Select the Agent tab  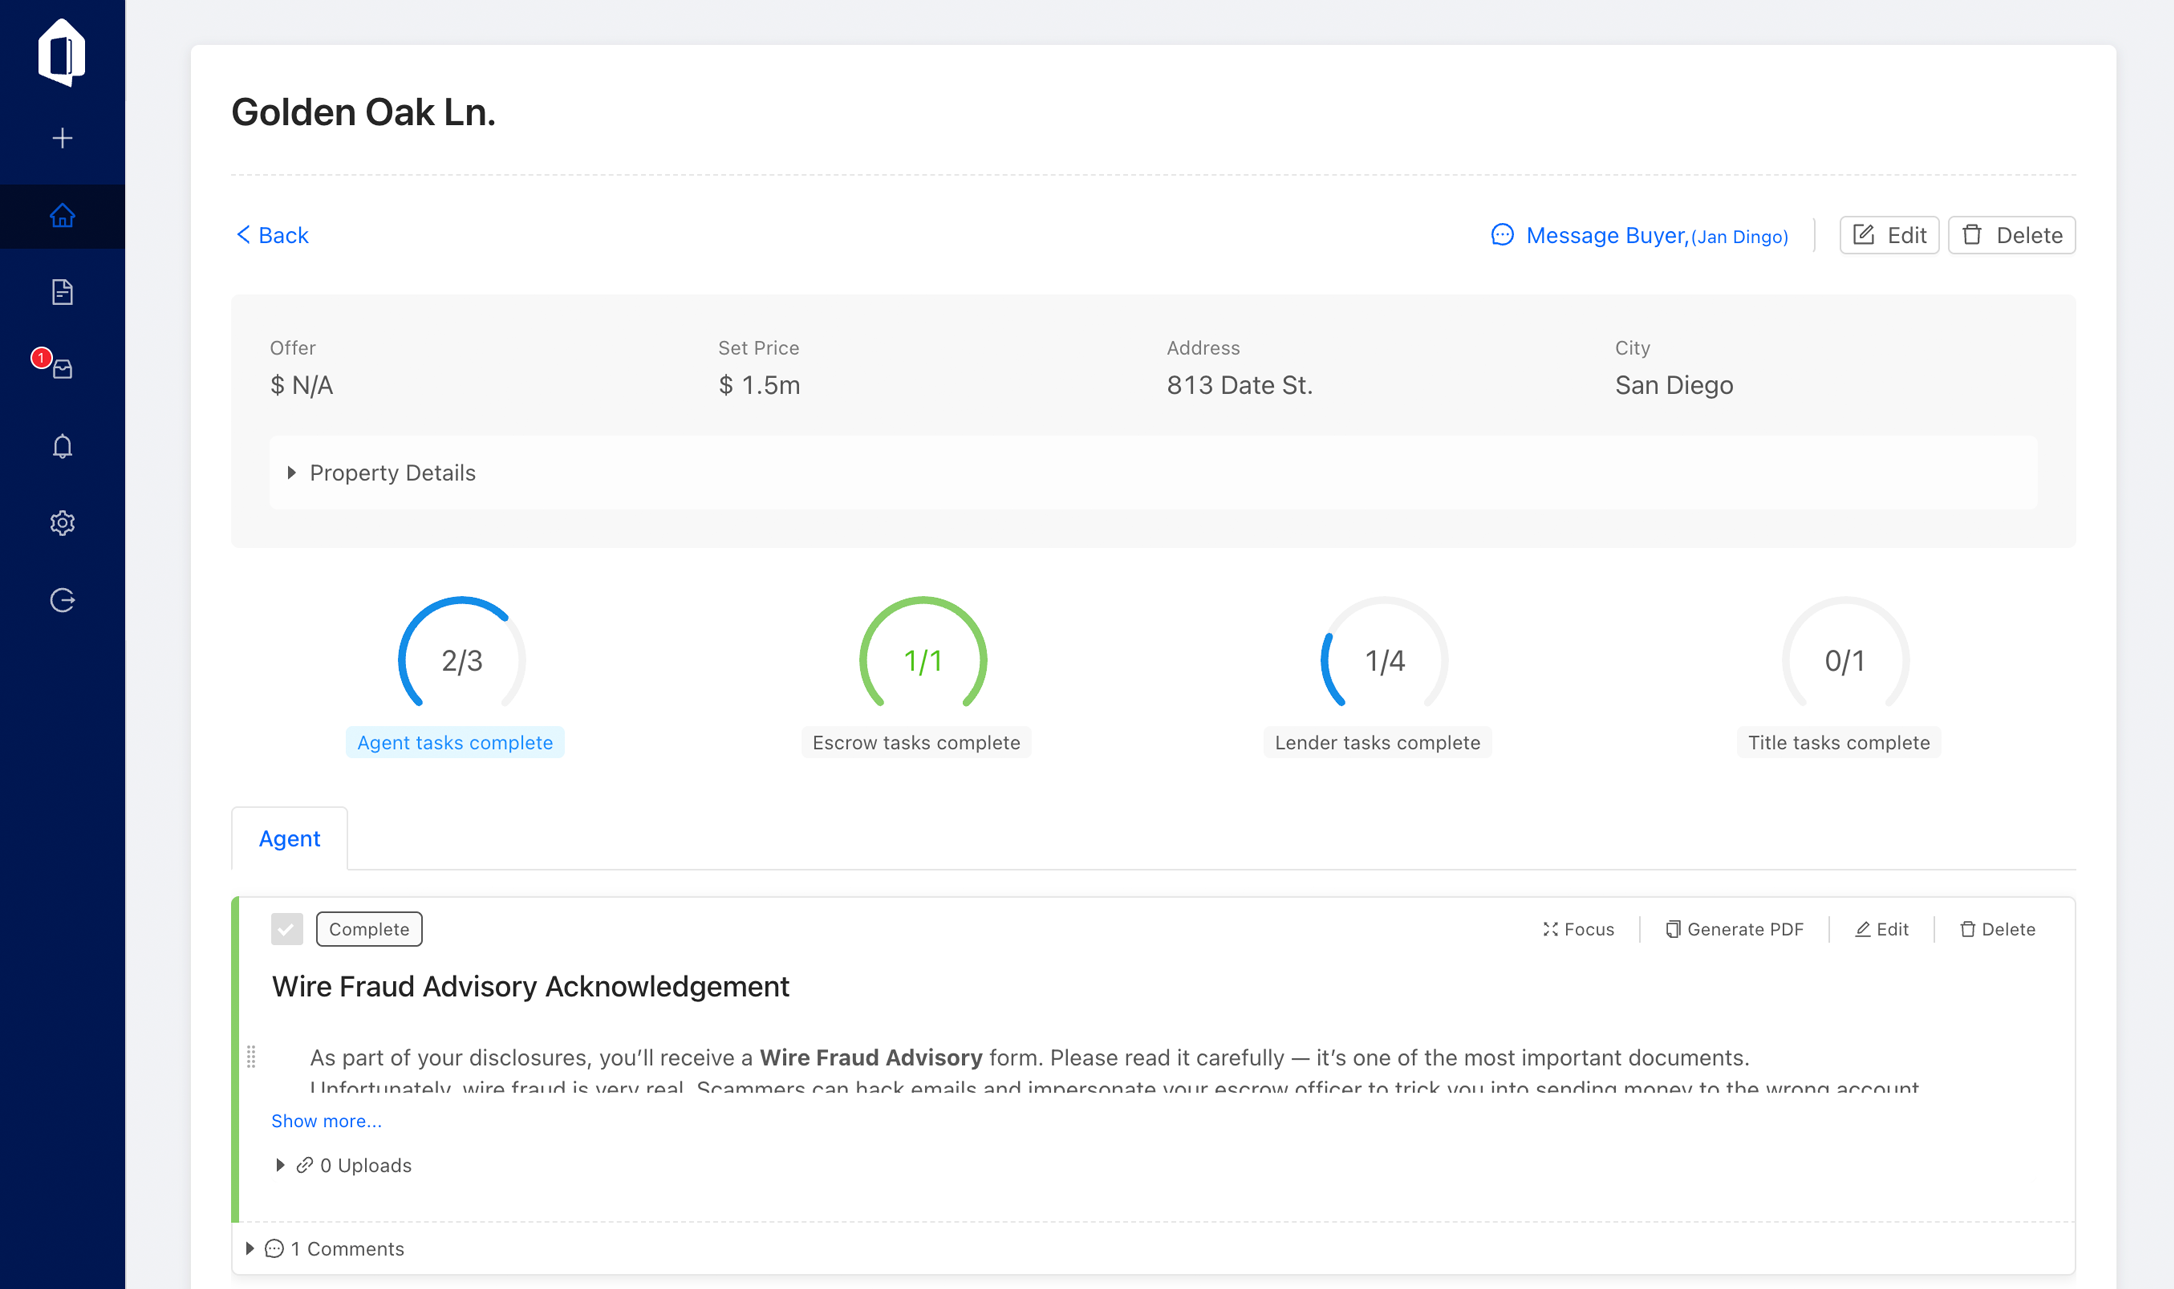pos(289,838)
